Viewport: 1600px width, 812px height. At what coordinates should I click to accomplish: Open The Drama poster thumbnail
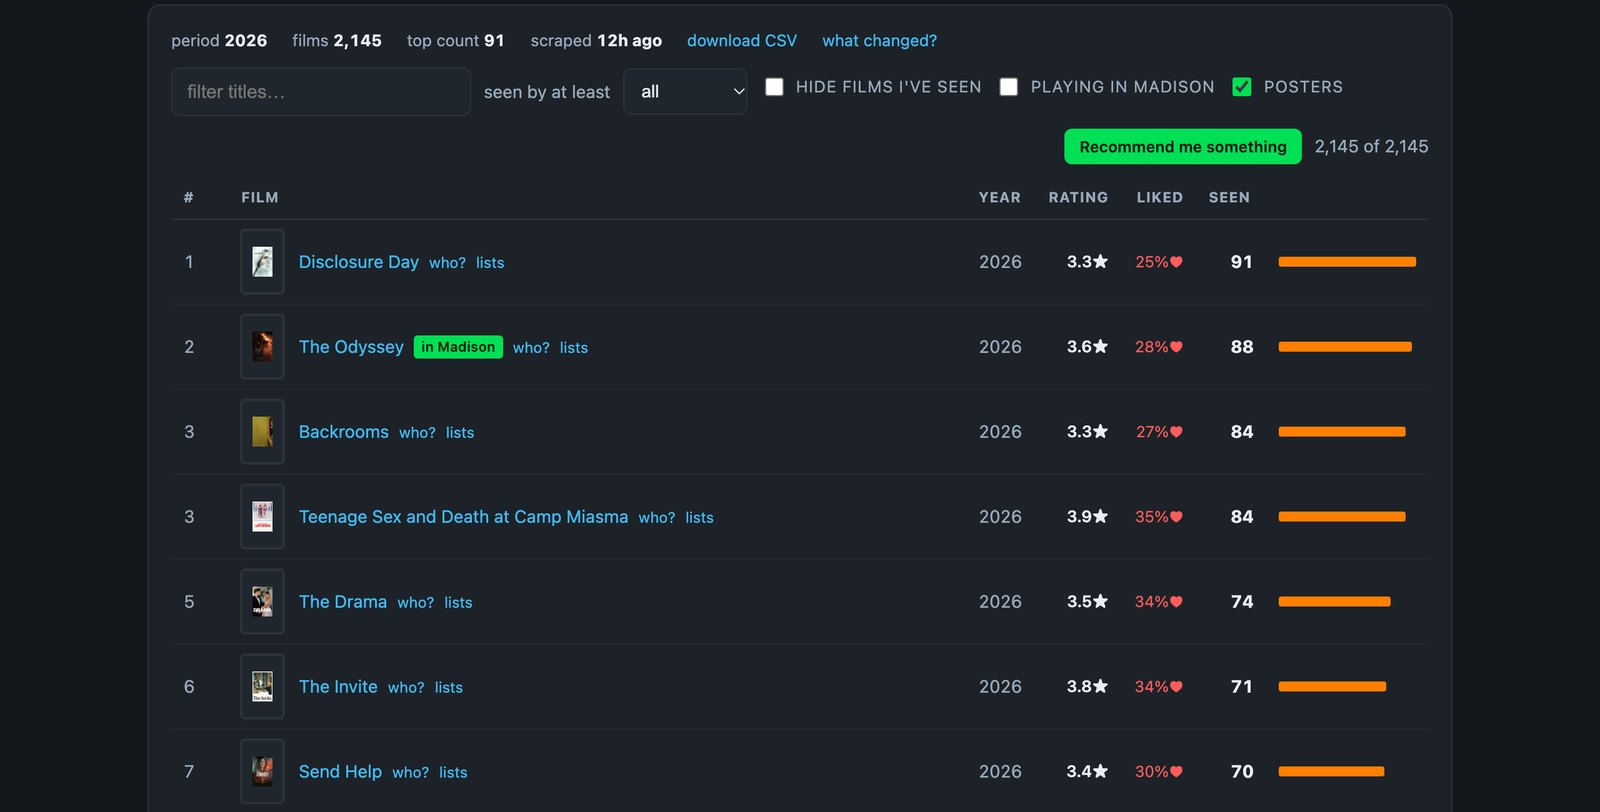(262, 602)
